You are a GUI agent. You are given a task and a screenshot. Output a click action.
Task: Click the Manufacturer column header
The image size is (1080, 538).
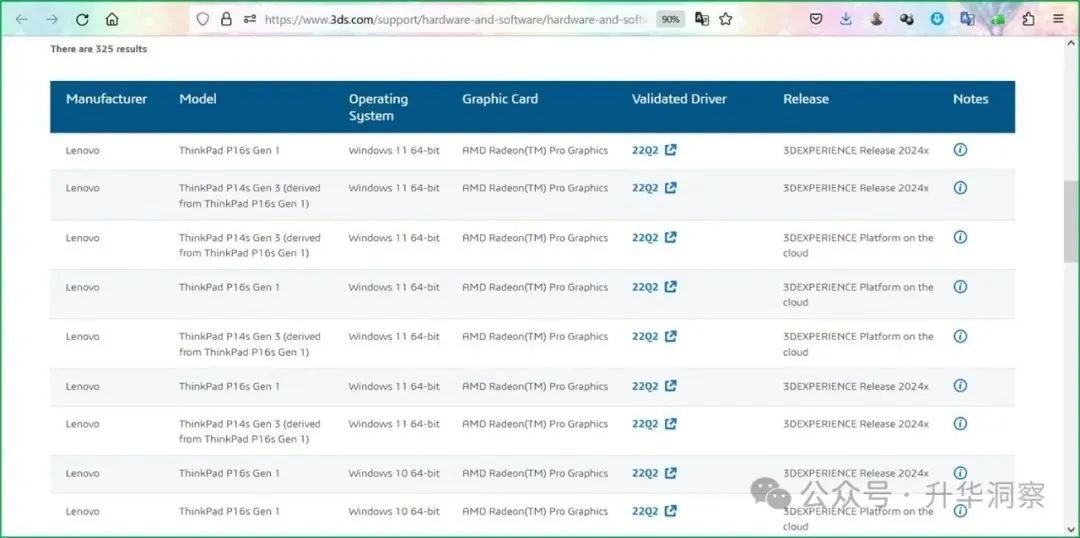(x=106, y=99)
